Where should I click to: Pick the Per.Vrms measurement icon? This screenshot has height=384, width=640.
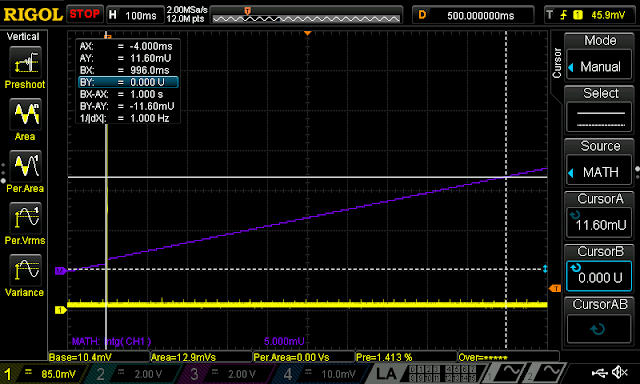pyautogui.click(x=25, y=218)
